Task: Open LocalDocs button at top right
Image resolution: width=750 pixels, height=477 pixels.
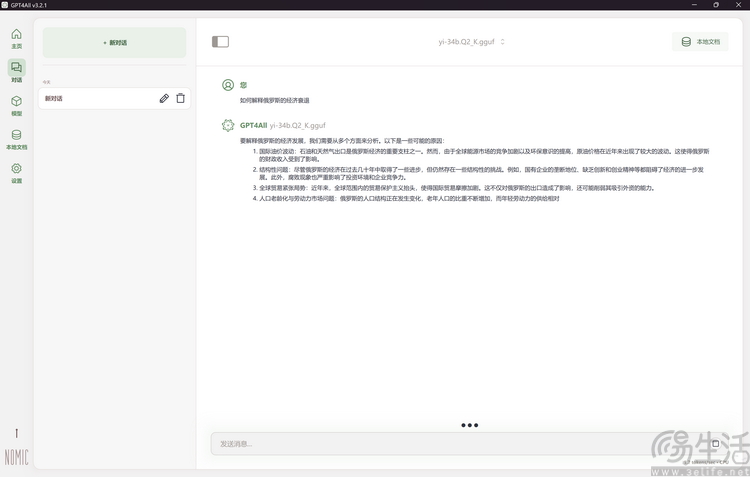Action: (700, 42)
